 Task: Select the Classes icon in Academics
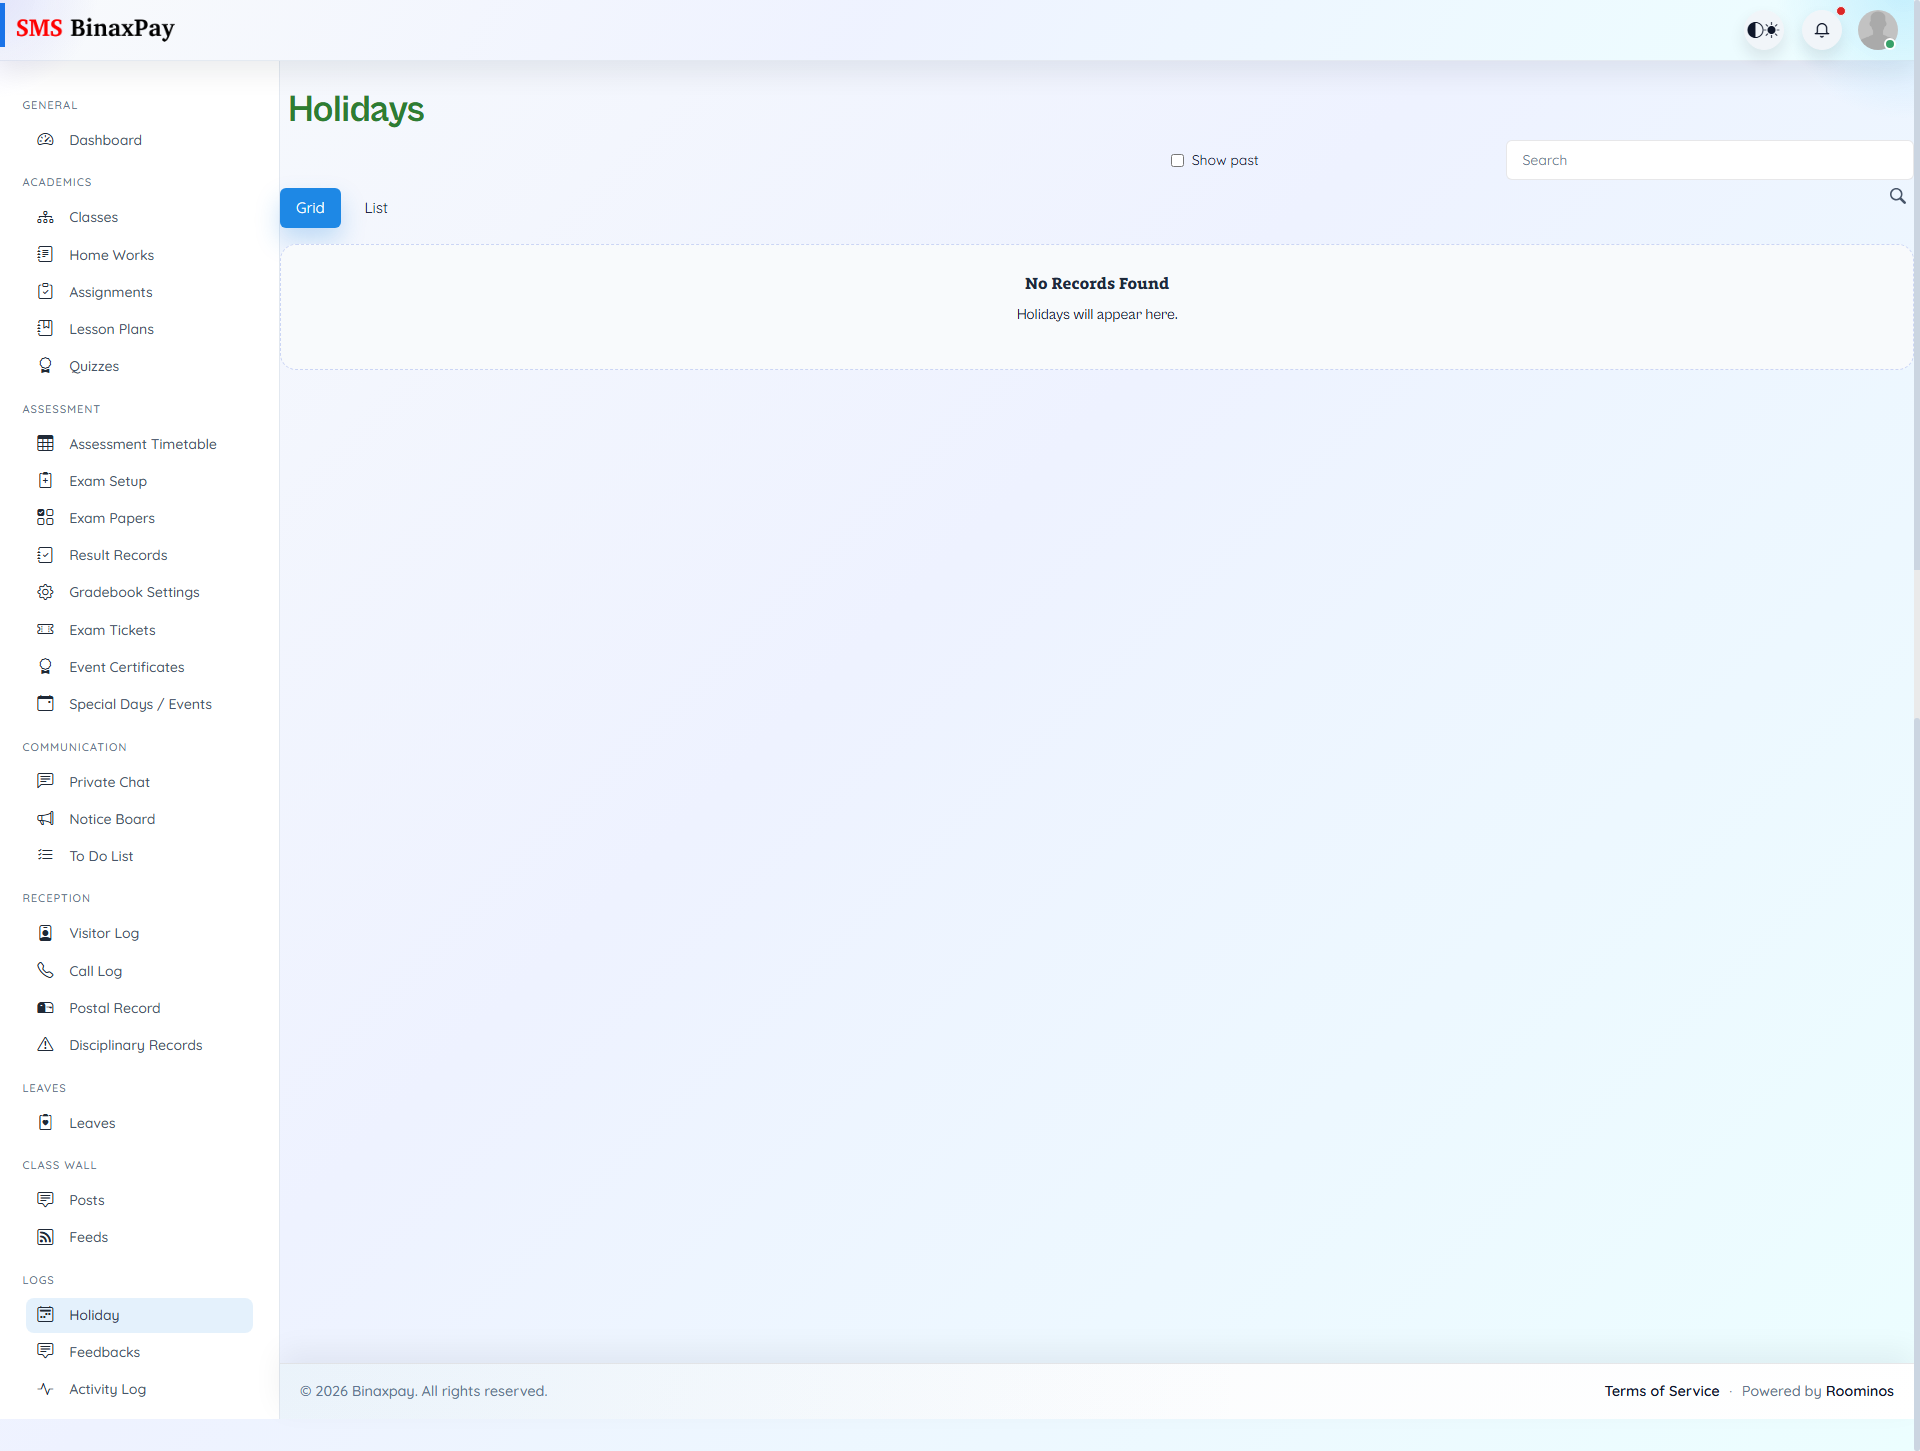pyautogui.click(x=46, y=217)
